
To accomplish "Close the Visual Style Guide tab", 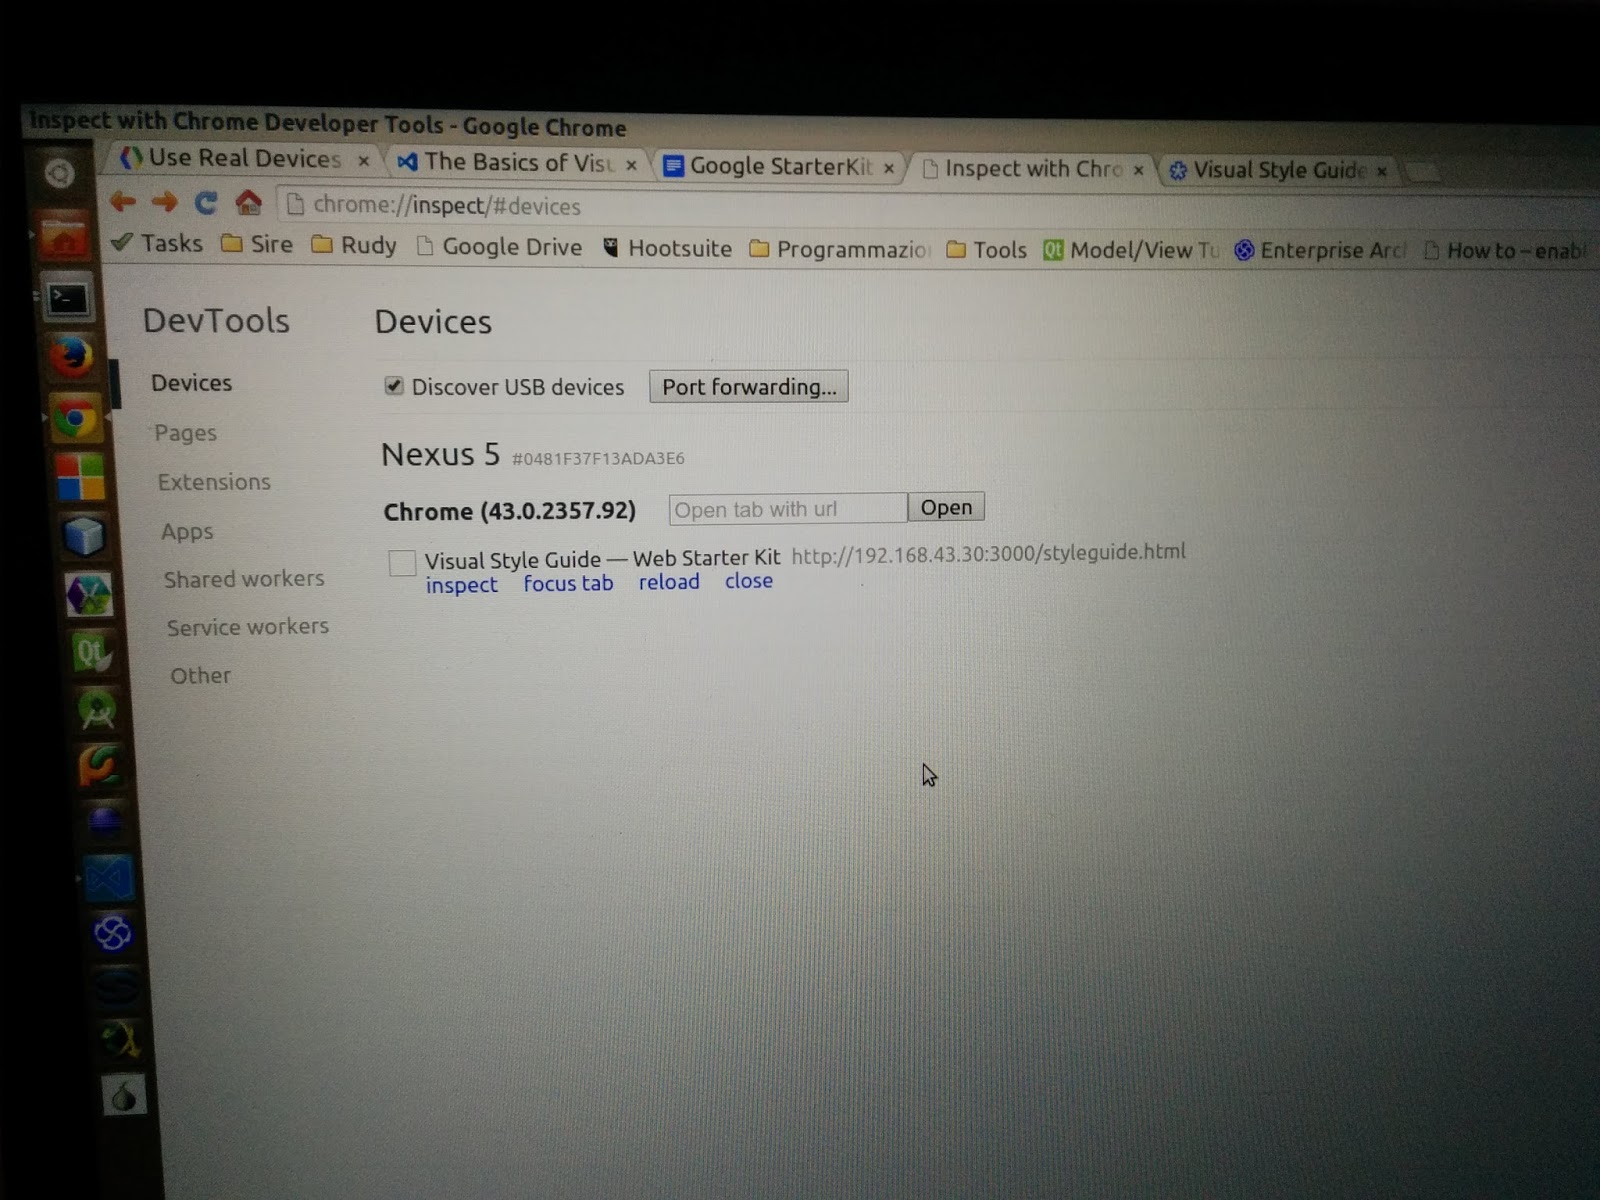I will point(1382,171).
